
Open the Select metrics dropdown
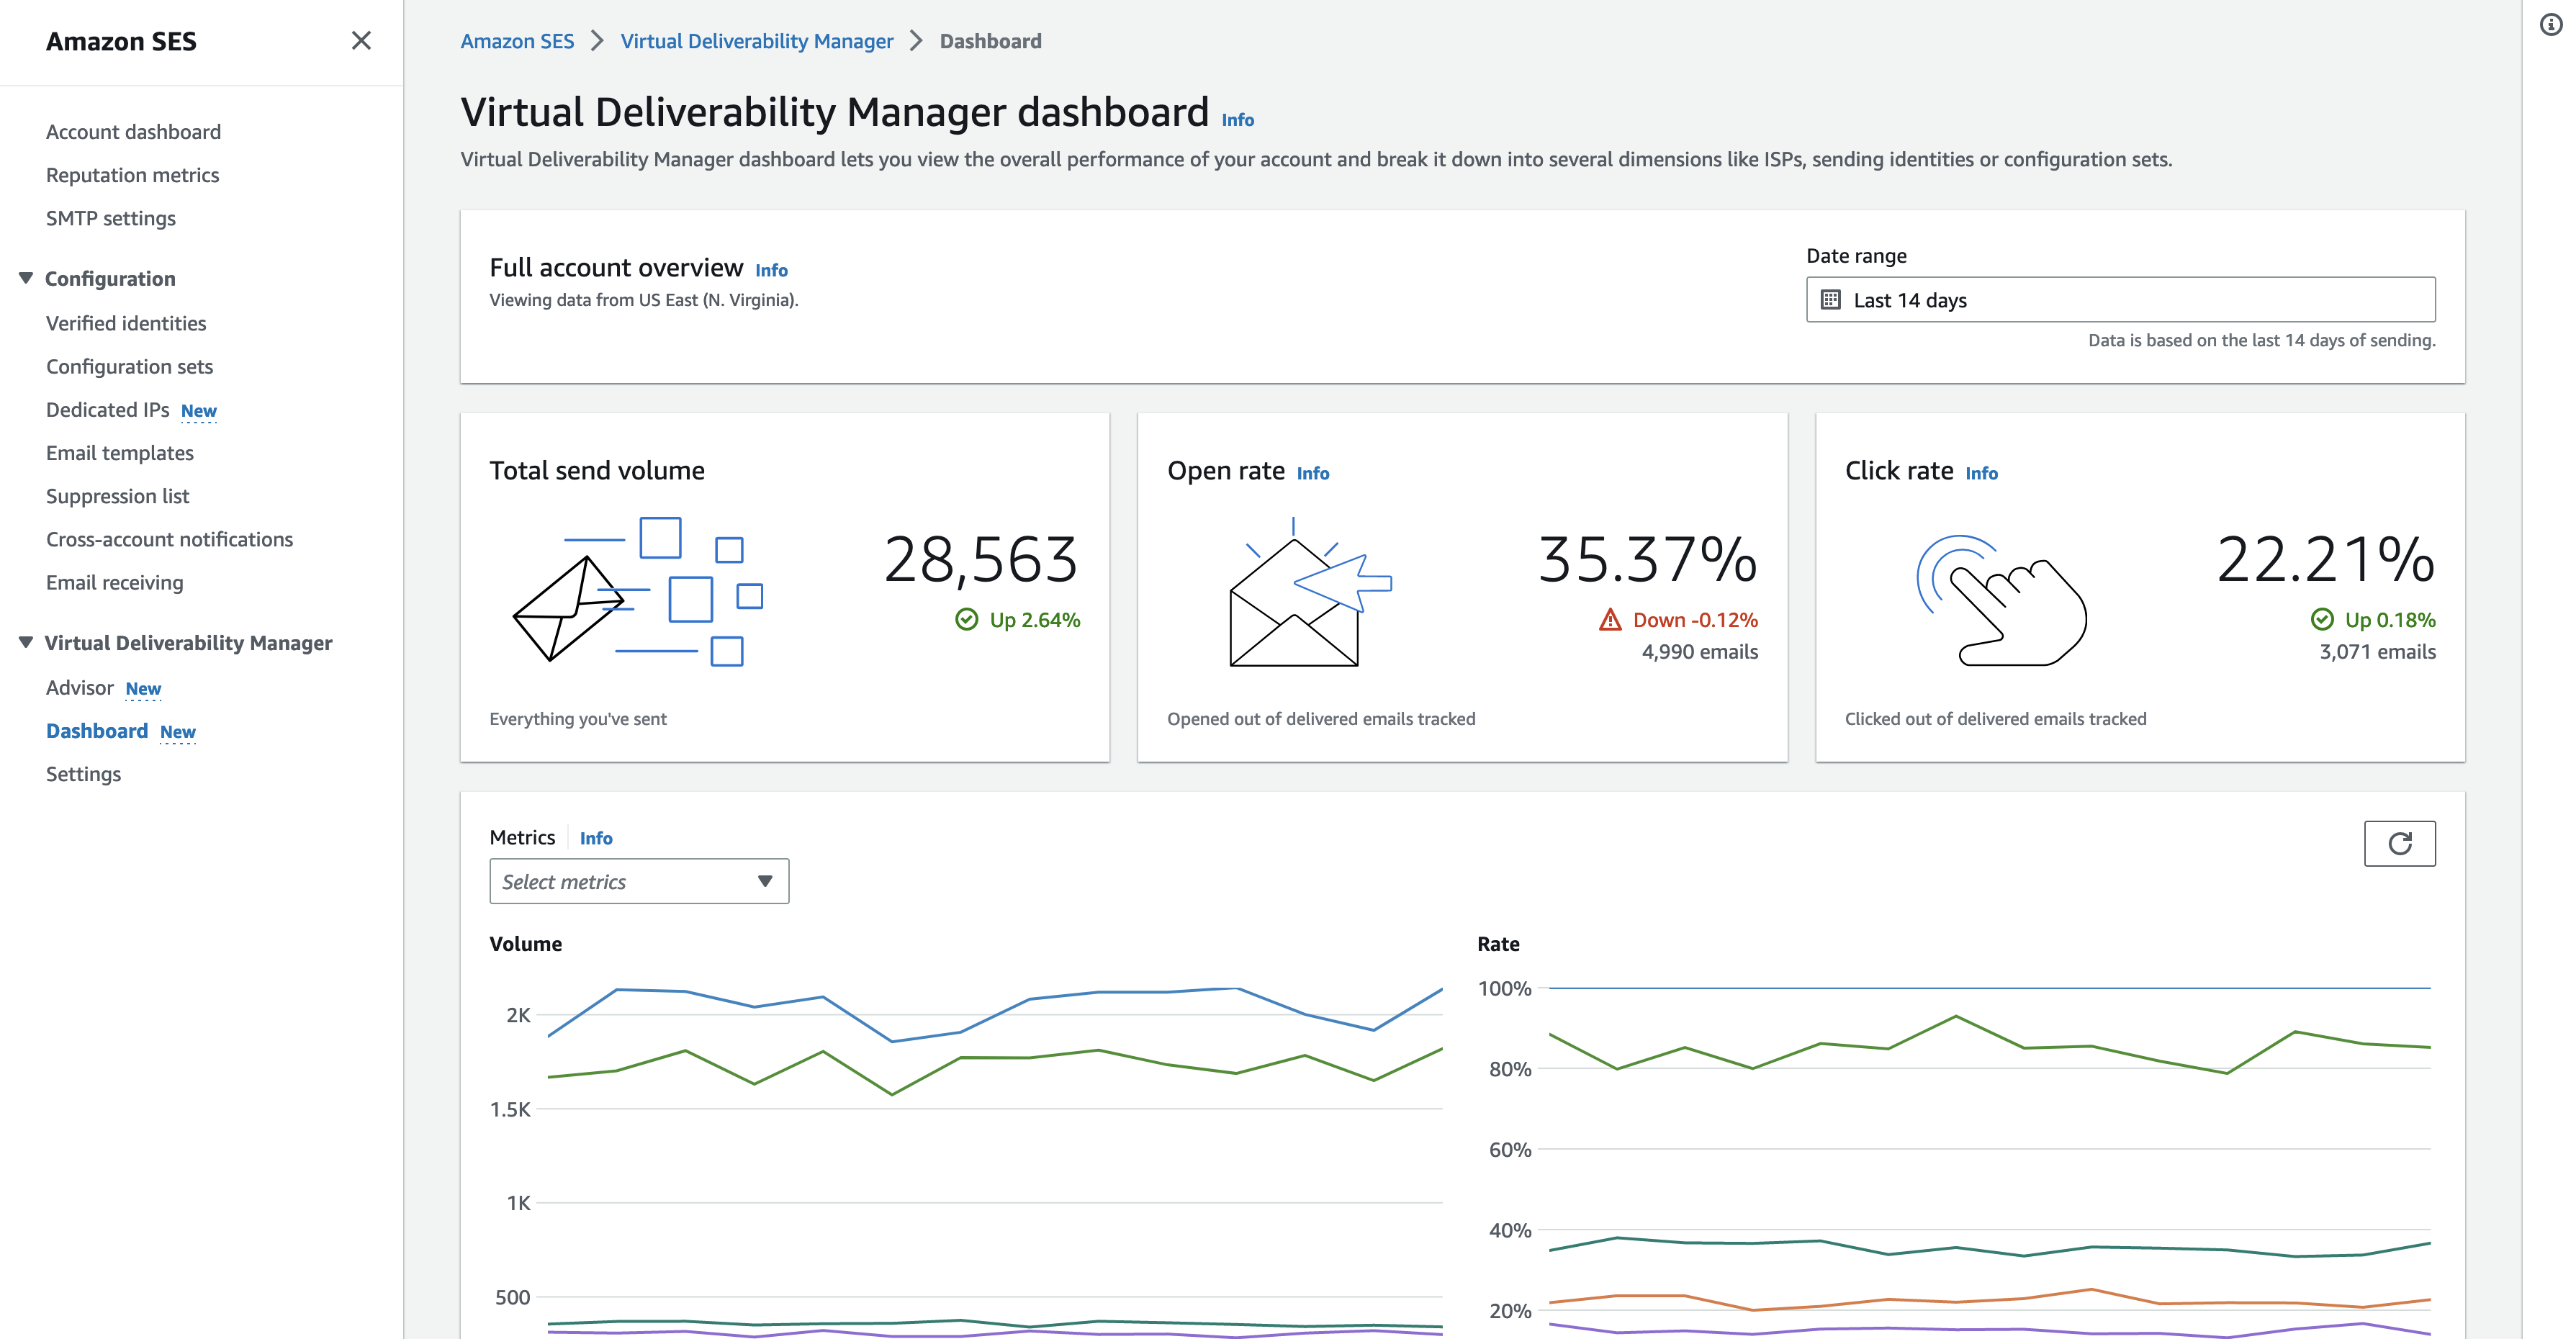point(637,880)
